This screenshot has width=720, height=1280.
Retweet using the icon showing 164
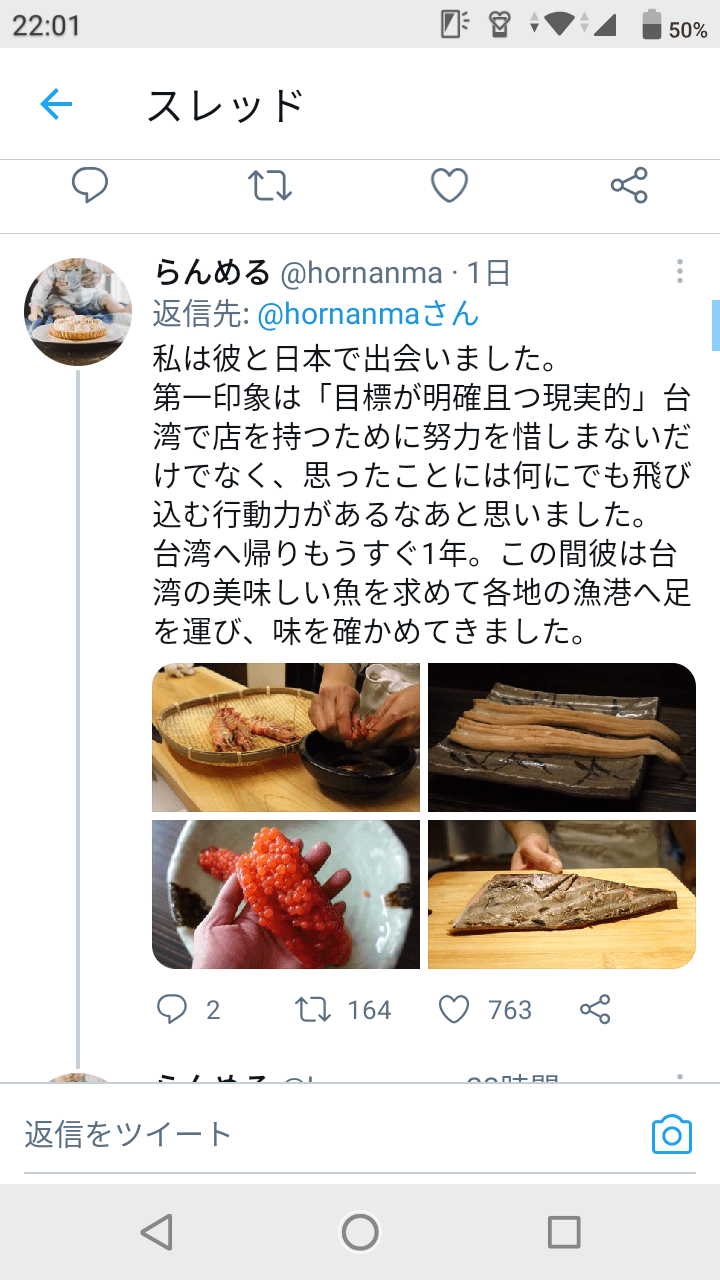click(313, 1009)
